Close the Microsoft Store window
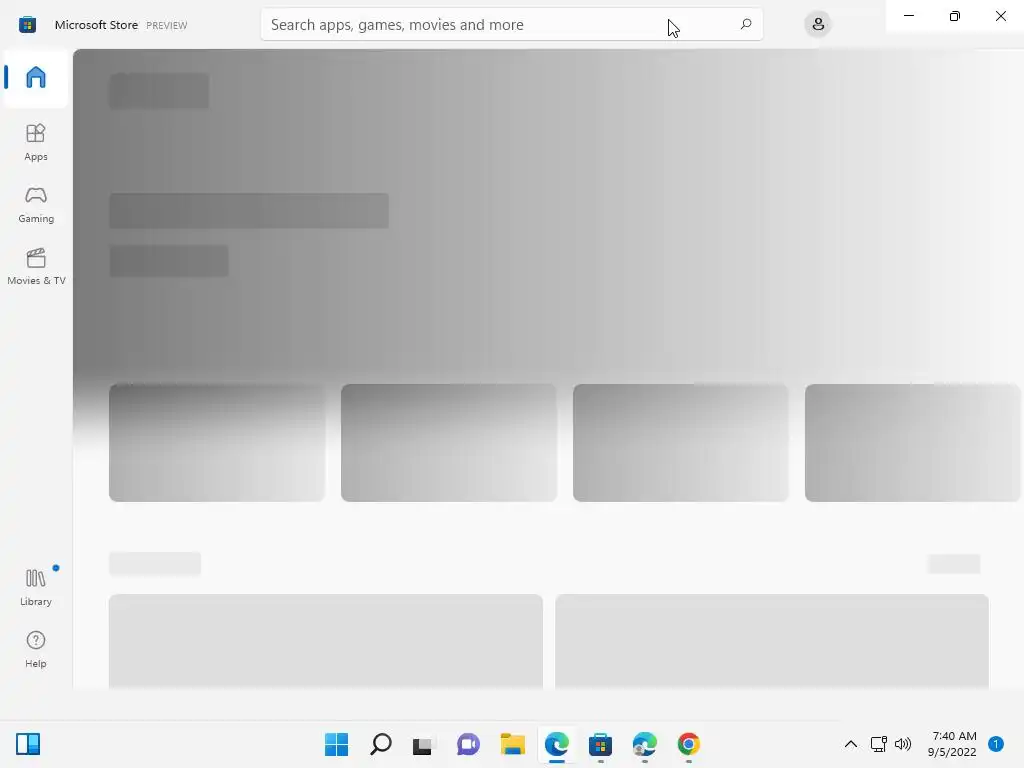Screen dimensions: 1024x768 (x=1000, y=16)
